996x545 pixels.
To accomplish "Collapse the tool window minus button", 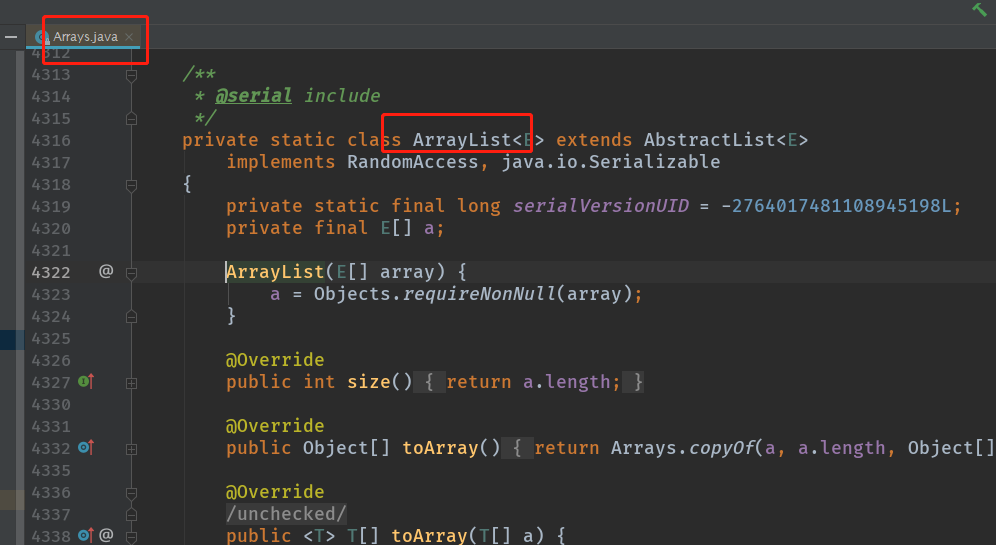I will (x=11, y=37).
